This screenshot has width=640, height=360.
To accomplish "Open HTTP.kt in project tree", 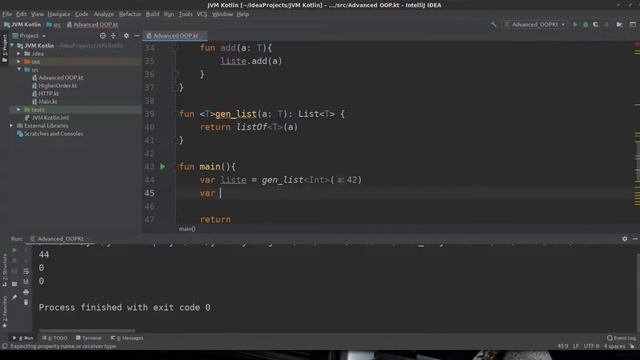I will [46, 93].
